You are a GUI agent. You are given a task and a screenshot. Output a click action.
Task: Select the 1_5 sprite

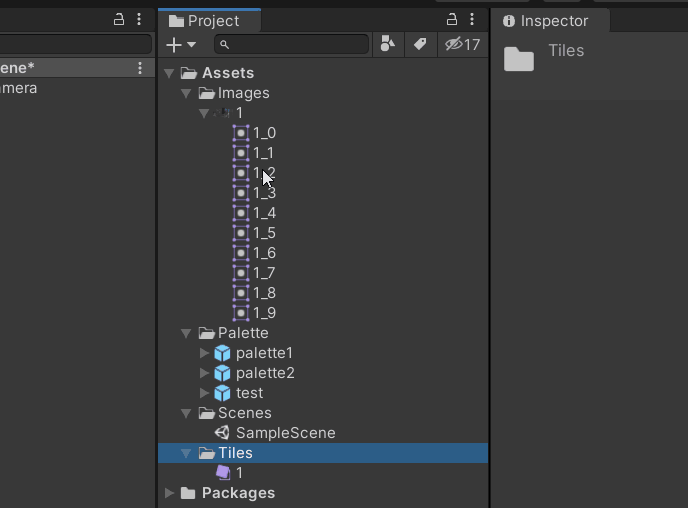tap(263, 233)
